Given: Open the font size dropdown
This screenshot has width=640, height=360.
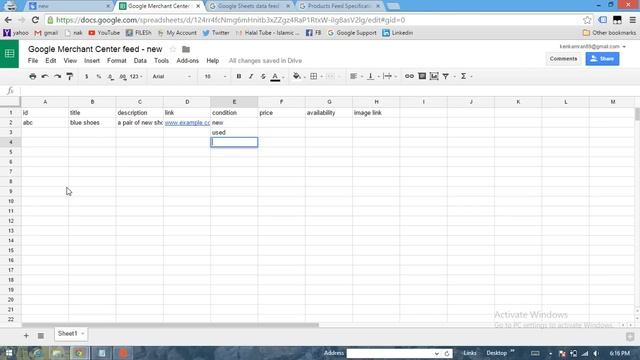Looking at the screenshot, I should pyautogui.click(x=215, y=76).
